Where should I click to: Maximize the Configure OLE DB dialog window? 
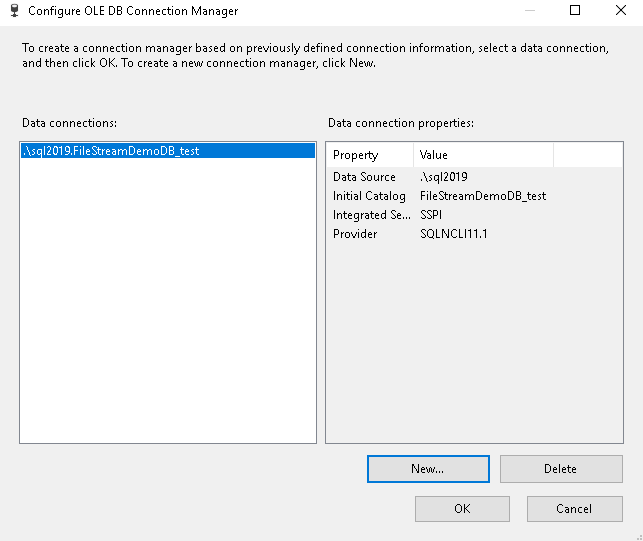[575, 11]
